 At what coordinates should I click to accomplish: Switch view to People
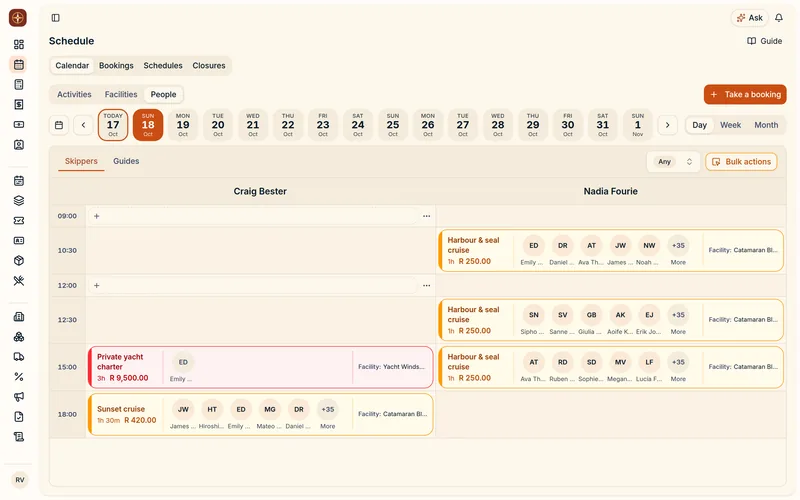163,94
